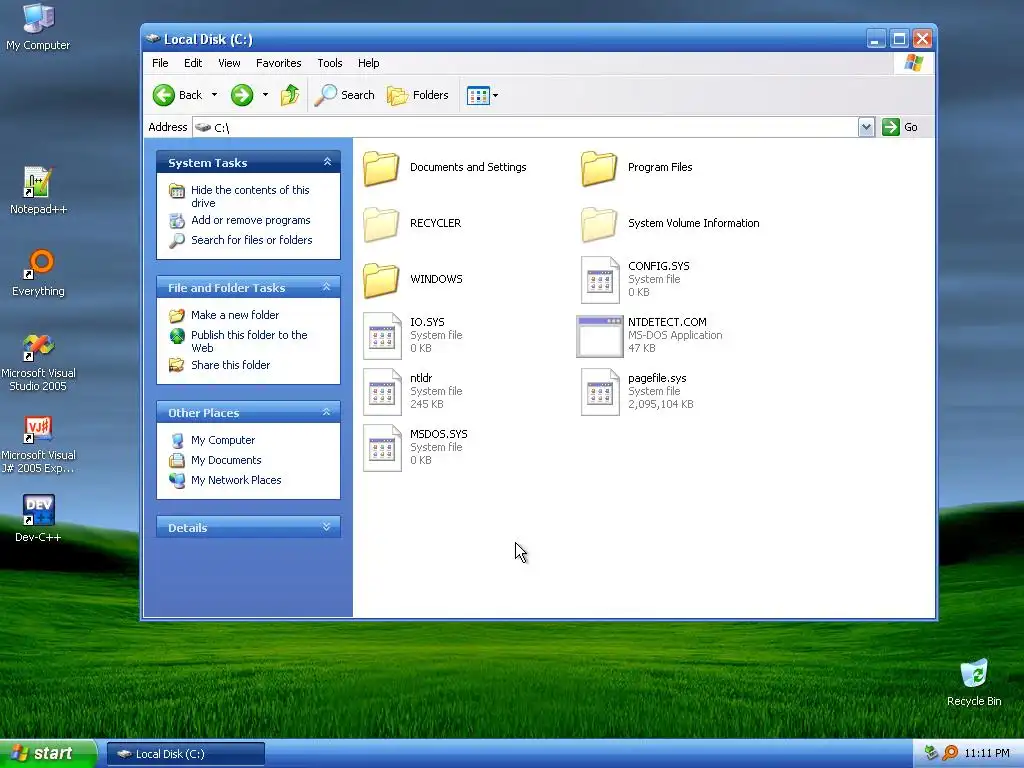Viewport: 1024px width, 768px height.
Task: Select Microsoft Visual J# 2005 Express shortcut
Action: point(38,429)
